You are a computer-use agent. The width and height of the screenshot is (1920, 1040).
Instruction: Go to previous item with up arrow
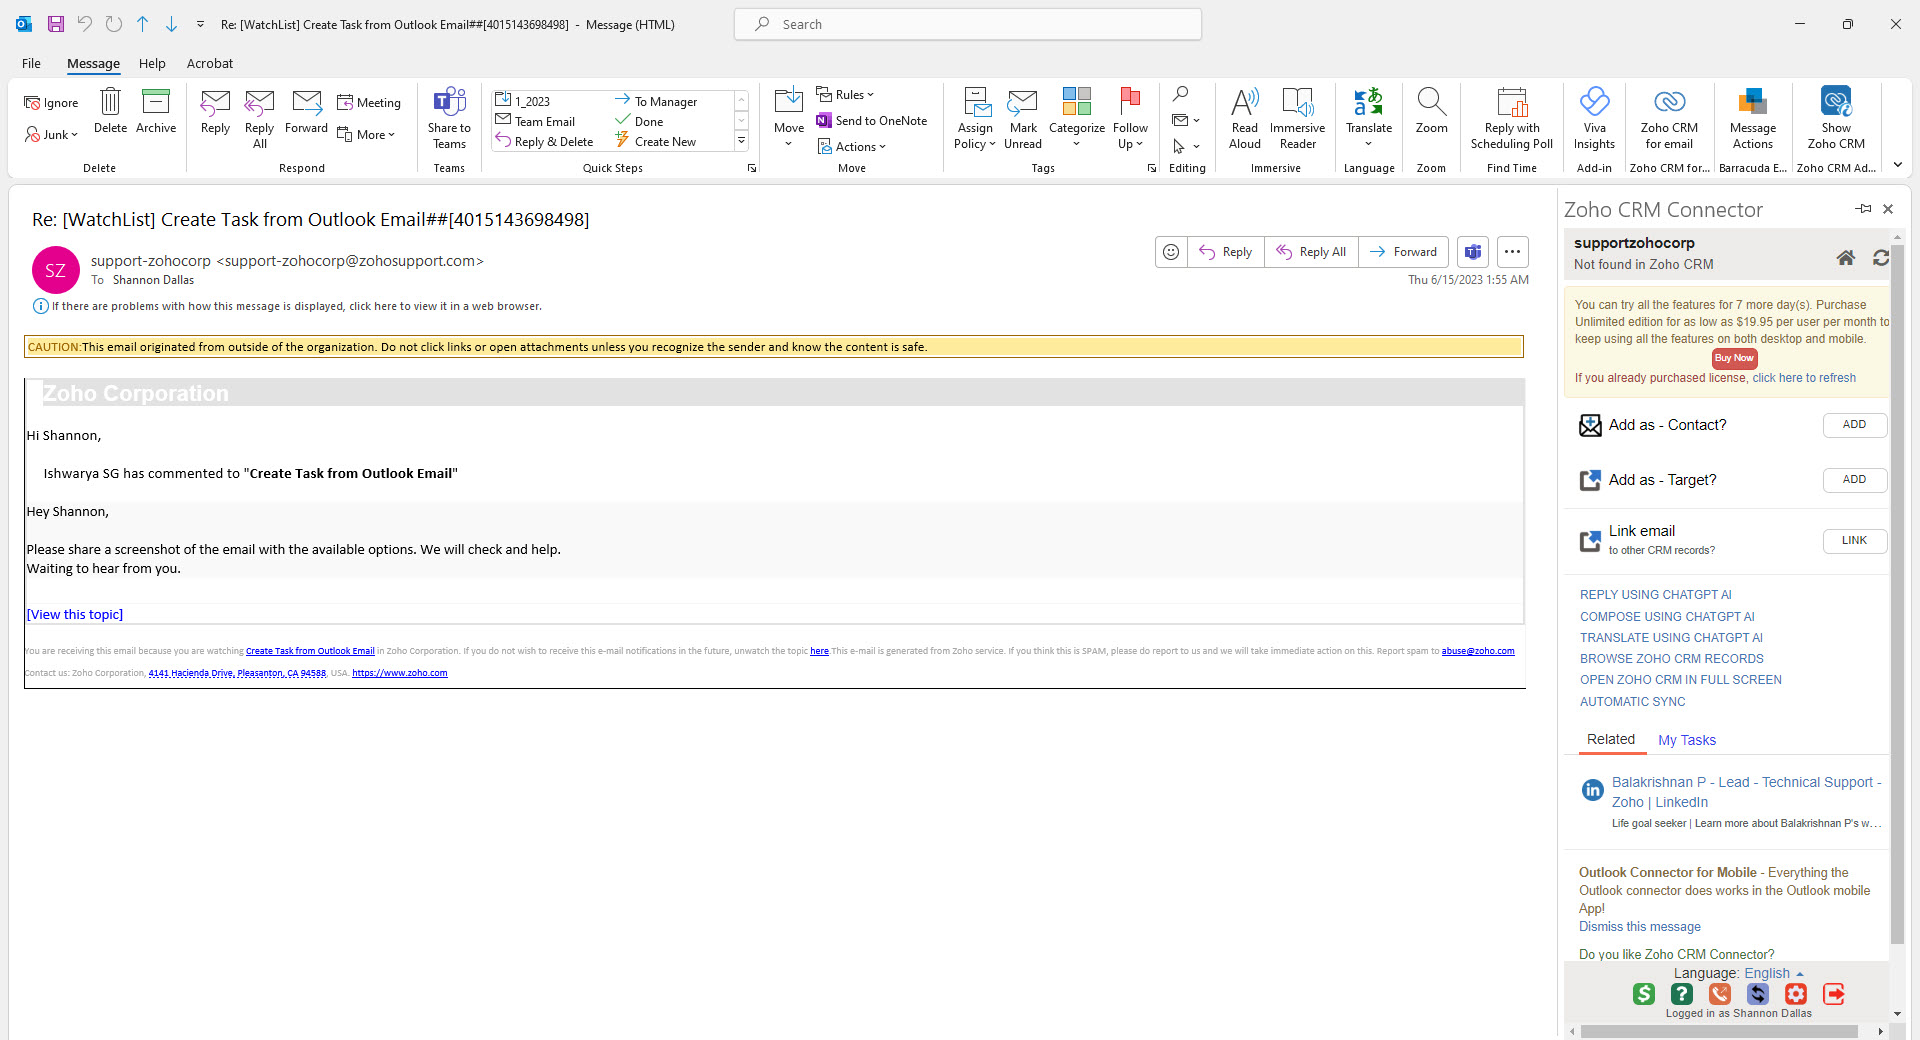point(142,24)
